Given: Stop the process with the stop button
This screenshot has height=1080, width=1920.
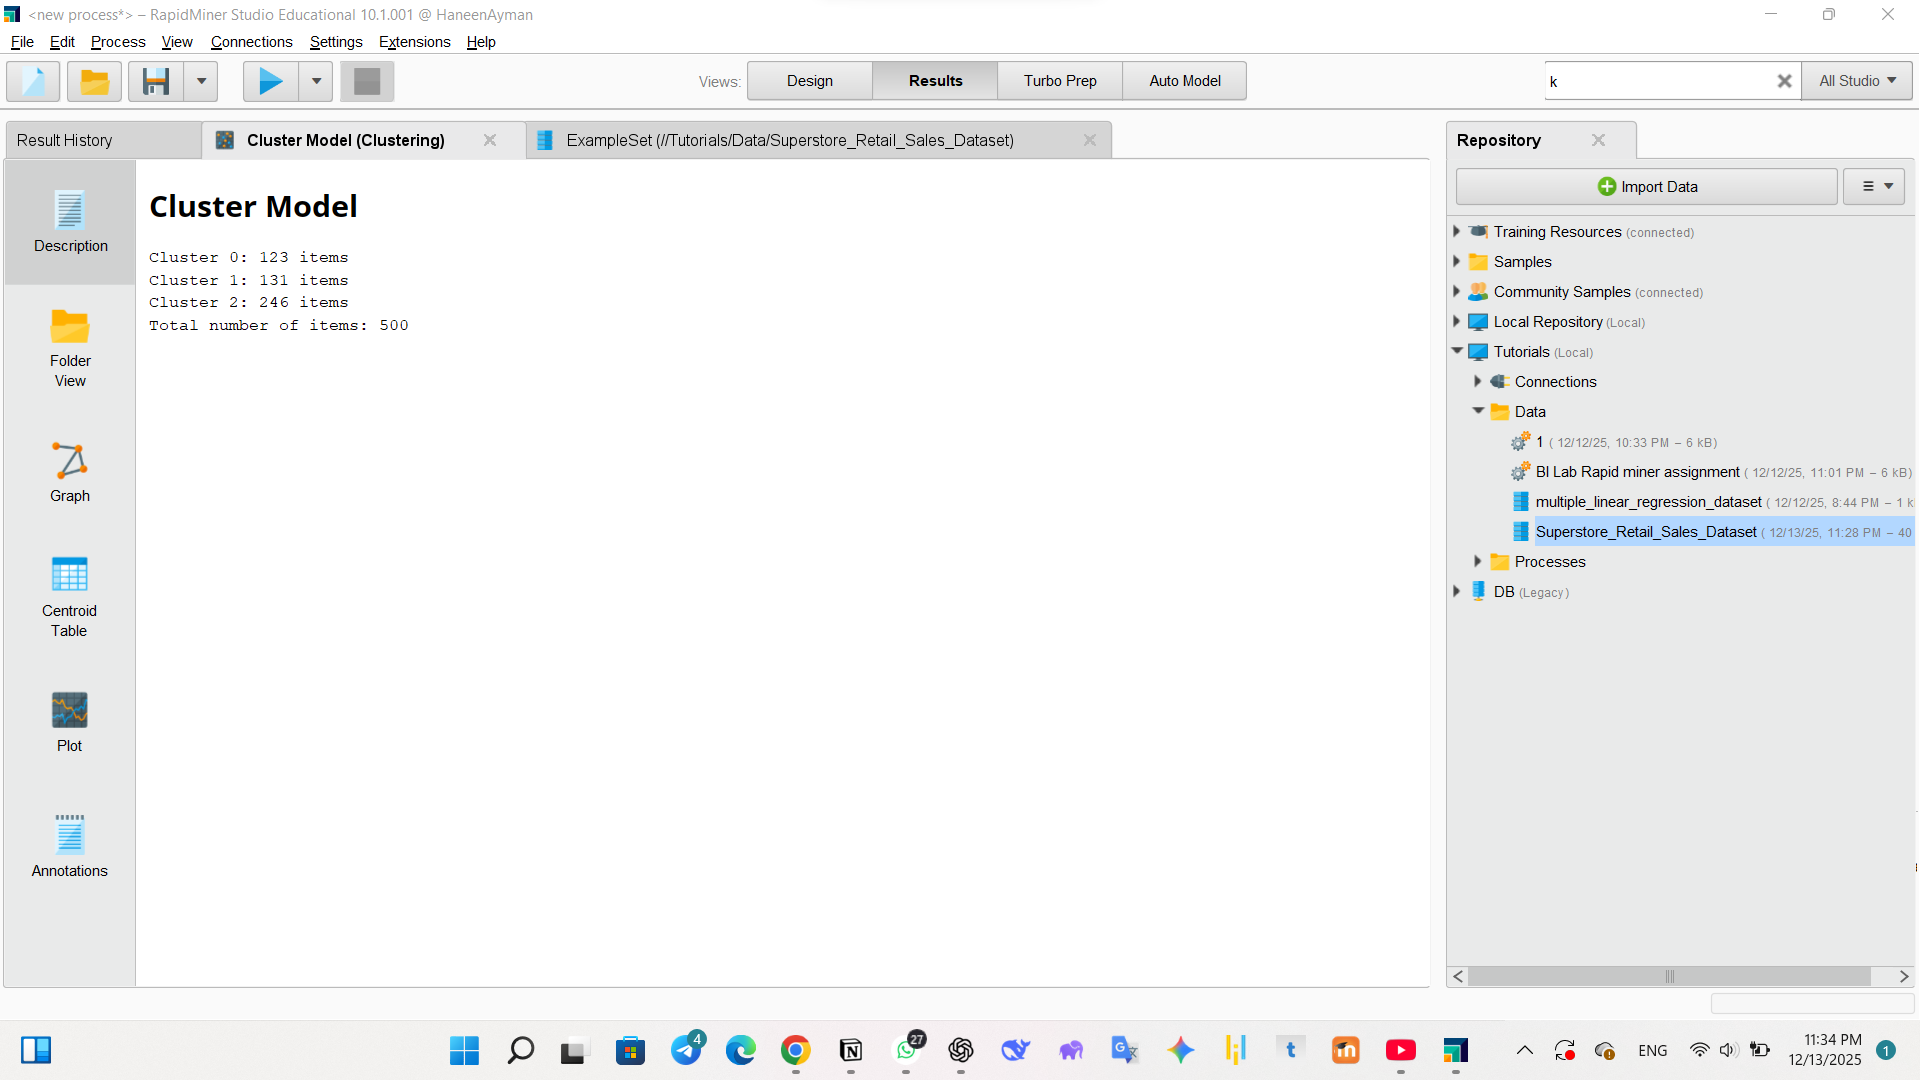Looking at the screenshot, I should click(367, 81).
